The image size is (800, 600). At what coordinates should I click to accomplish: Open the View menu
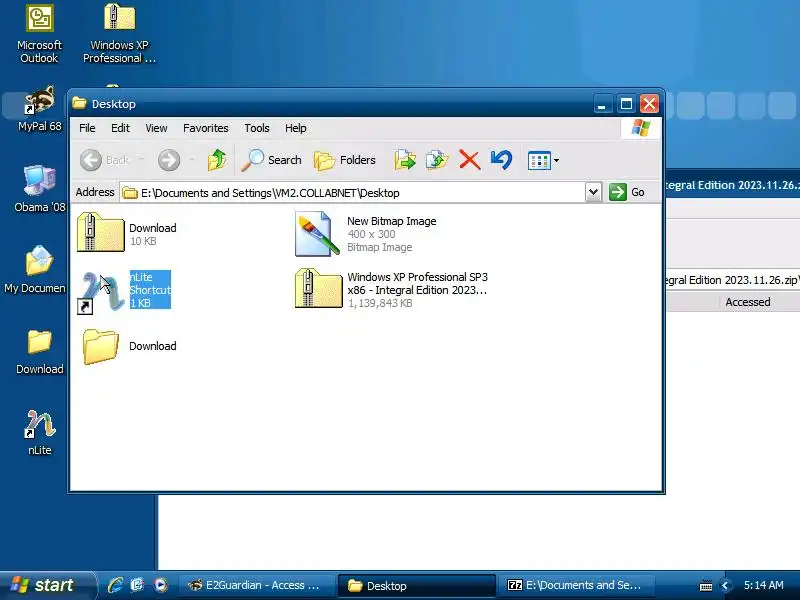(156, 128)
